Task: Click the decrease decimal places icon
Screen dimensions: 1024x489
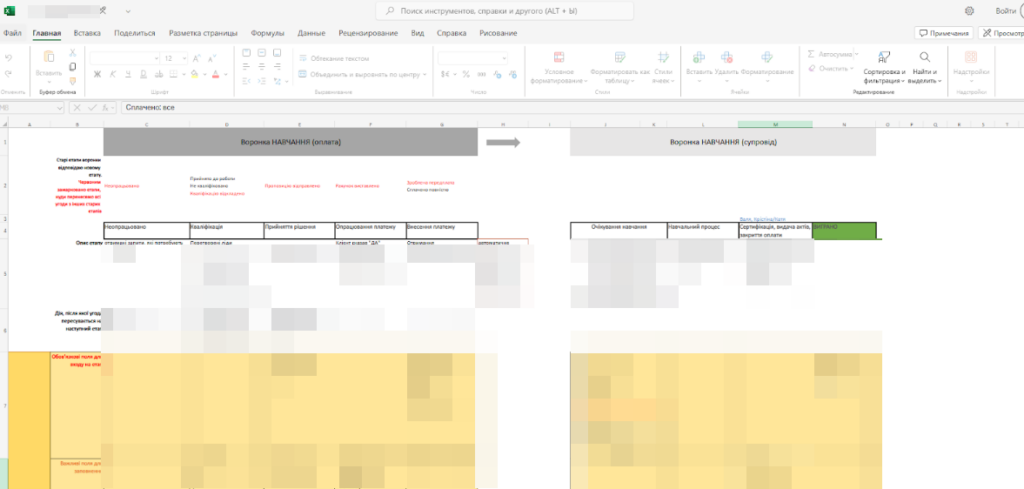Action: tap(497, 74)
